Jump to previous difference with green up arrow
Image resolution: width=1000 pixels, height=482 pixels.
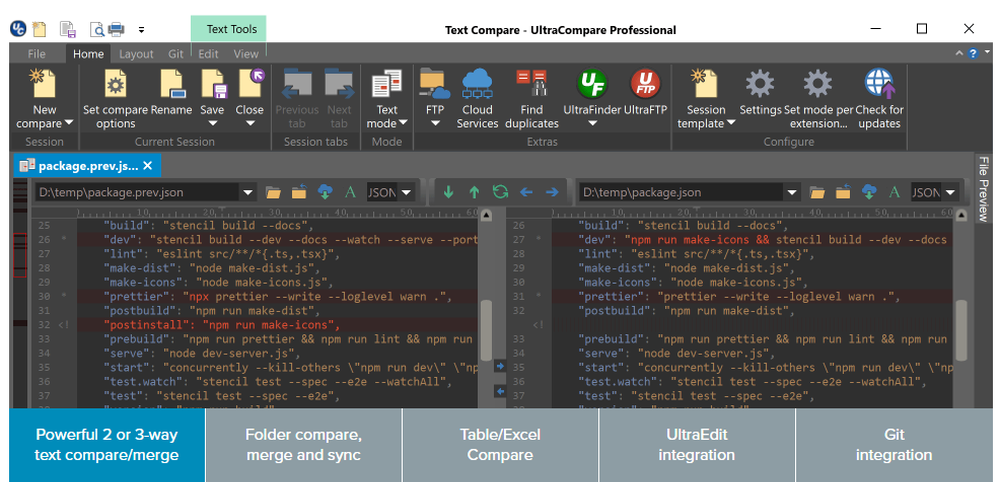tap(474, 192)
